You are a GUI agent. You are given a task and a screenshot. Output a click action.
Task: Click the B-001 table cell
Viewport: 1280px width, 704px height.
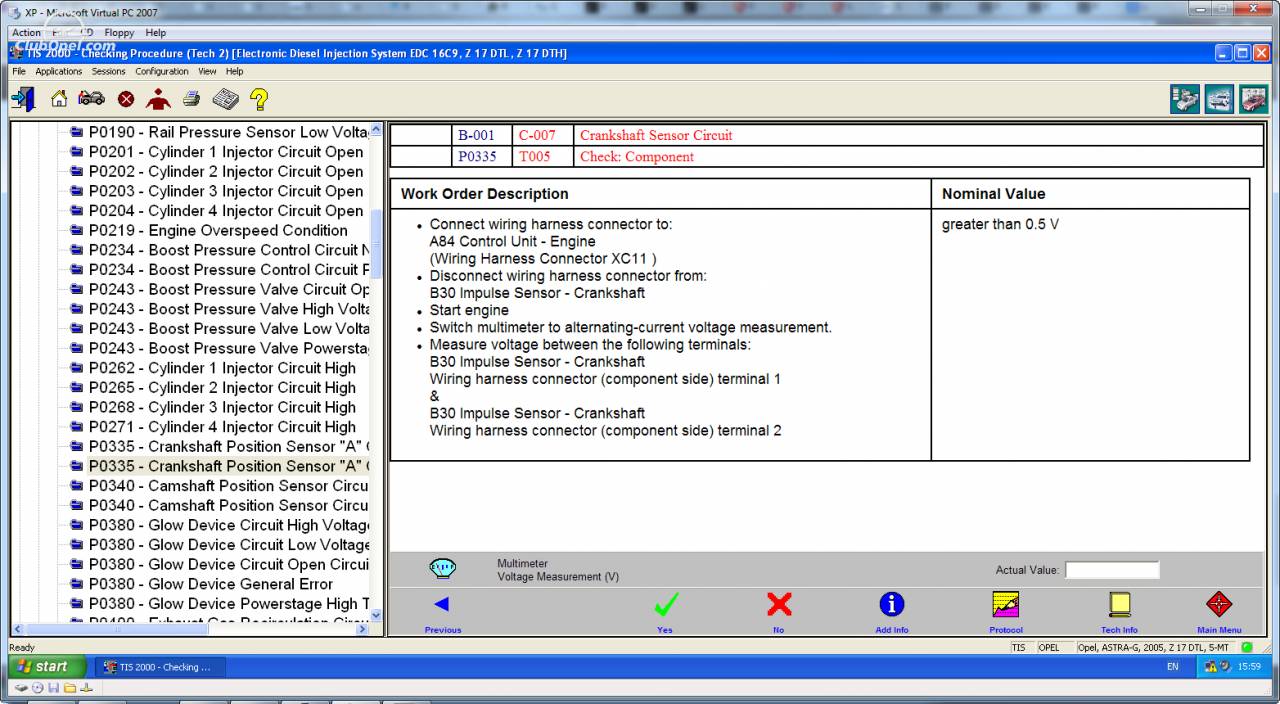[x=481, y=135]
